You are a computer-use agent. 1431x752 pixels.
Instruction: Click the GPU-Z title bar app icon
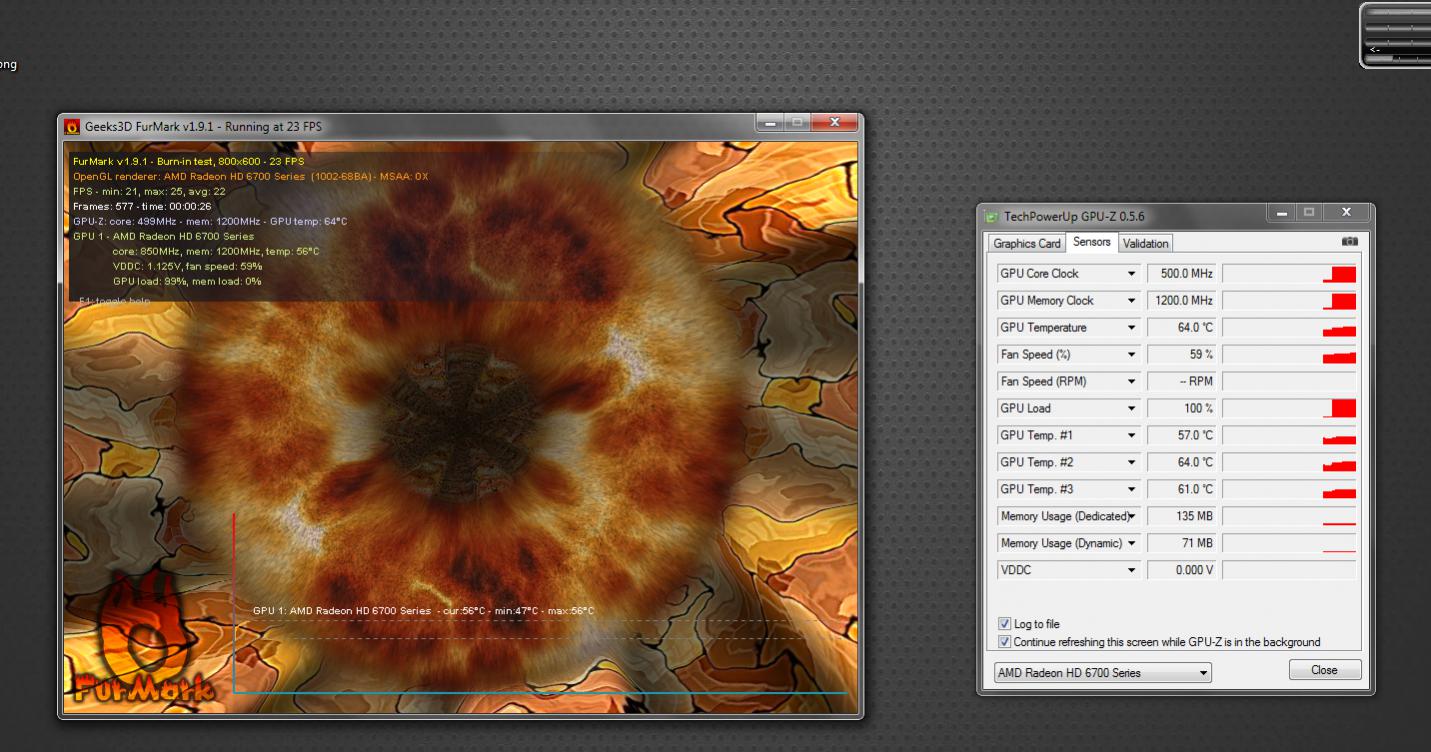pyautogui.click(x=992, y=216)
